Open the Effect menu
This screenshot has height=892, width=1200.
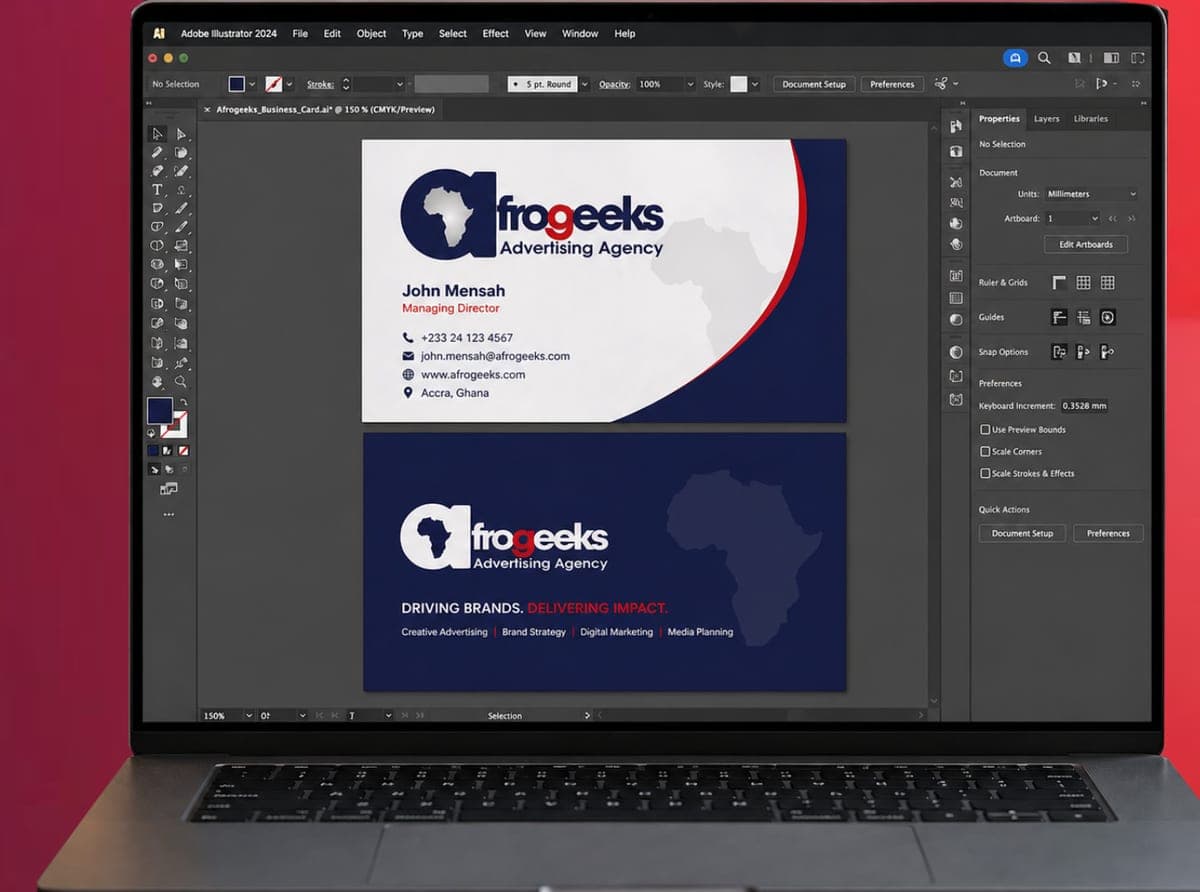[x=496, y=33]
